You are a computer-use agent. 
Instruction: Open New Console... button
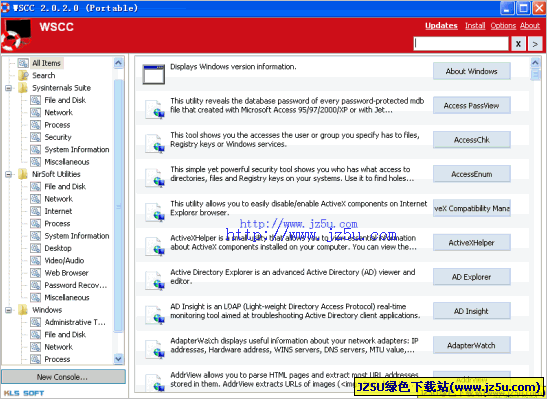point(63,377)
